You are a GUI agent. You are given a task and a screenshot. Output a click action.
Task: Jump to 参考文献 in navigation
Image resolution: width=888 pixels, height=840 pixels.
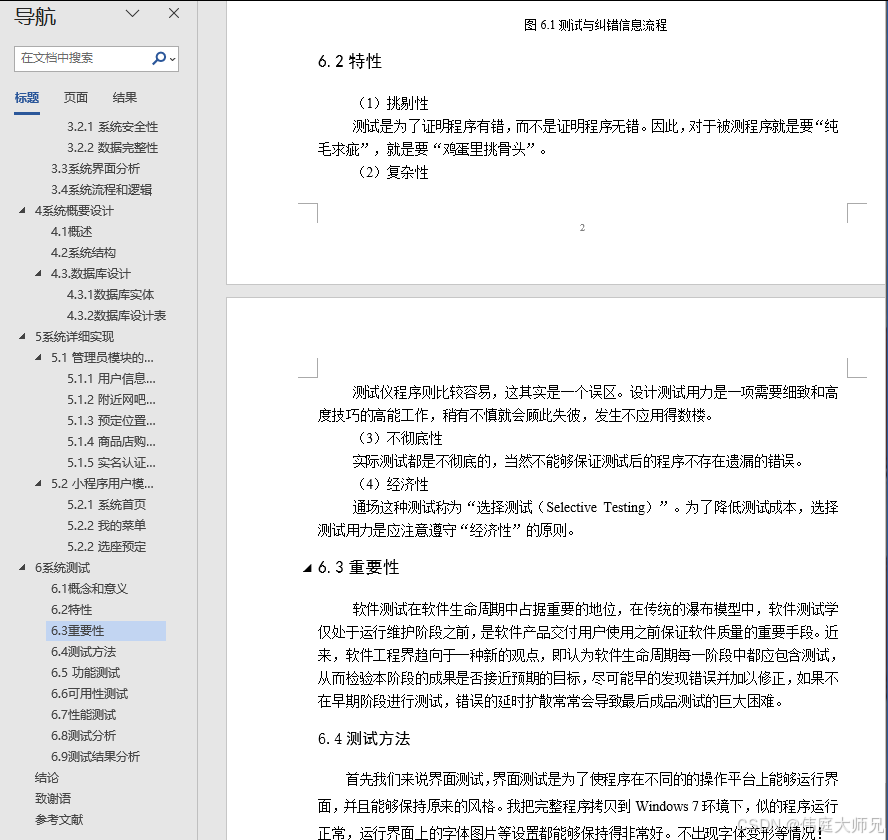(59, 820)
